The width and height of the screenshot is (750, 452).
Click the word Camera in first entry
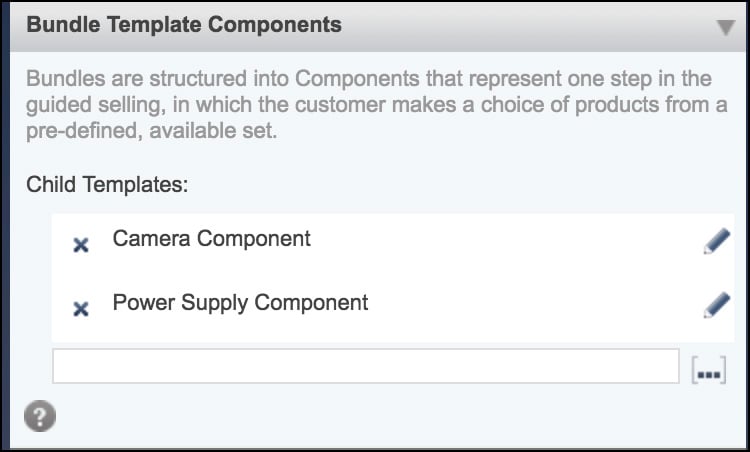pyautogui.click(x=151, y=238)
